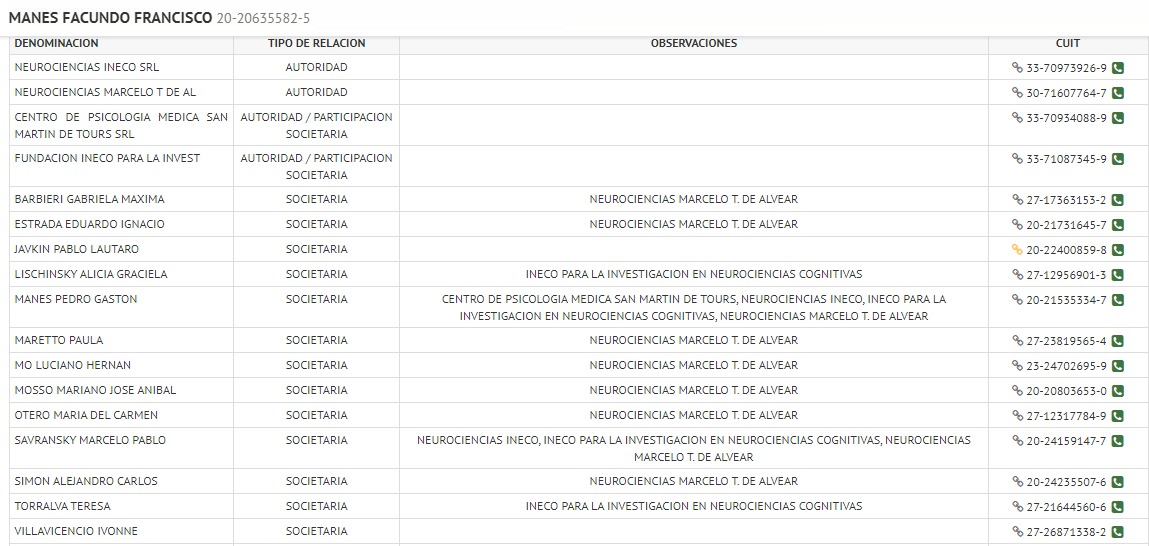Open CUIT number 30-71607764-7

click(1066, 93)
